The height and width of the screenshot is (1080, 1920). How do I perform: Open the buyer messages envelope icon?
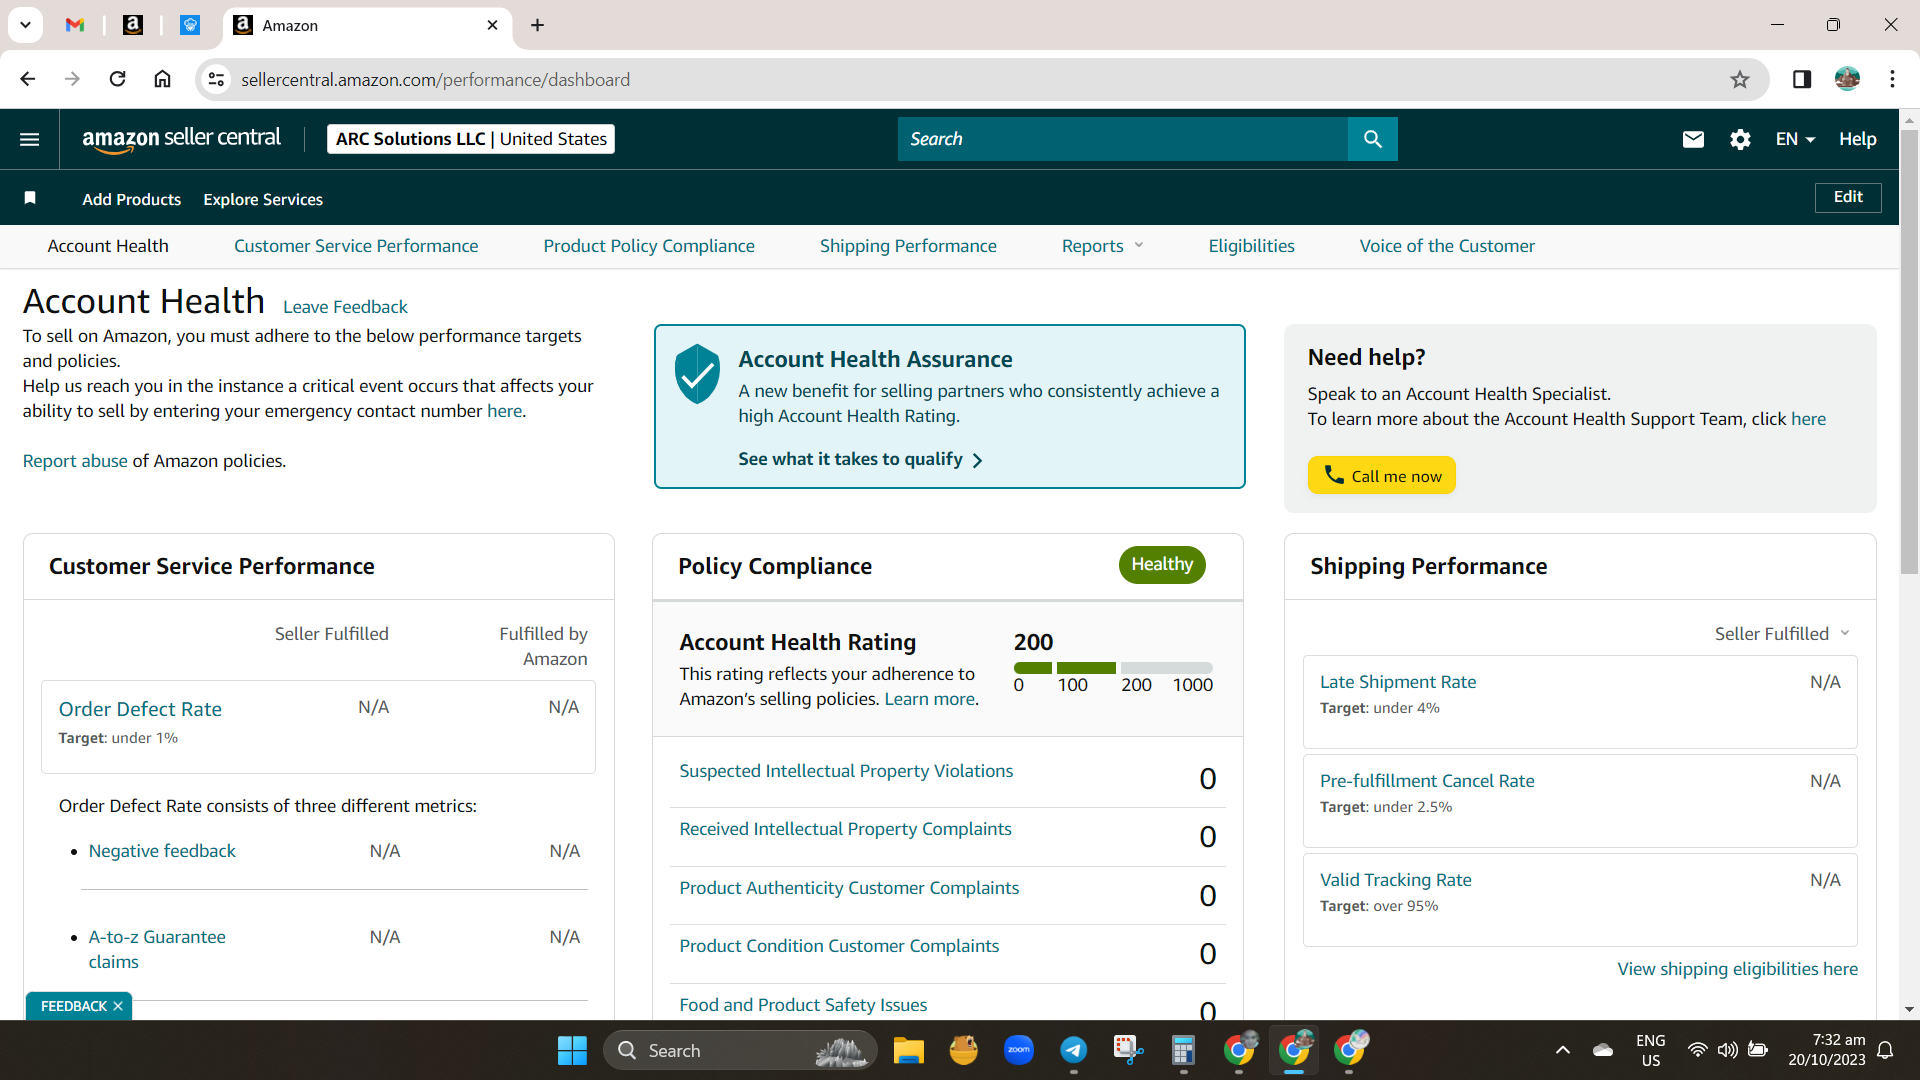point(1693,139)
